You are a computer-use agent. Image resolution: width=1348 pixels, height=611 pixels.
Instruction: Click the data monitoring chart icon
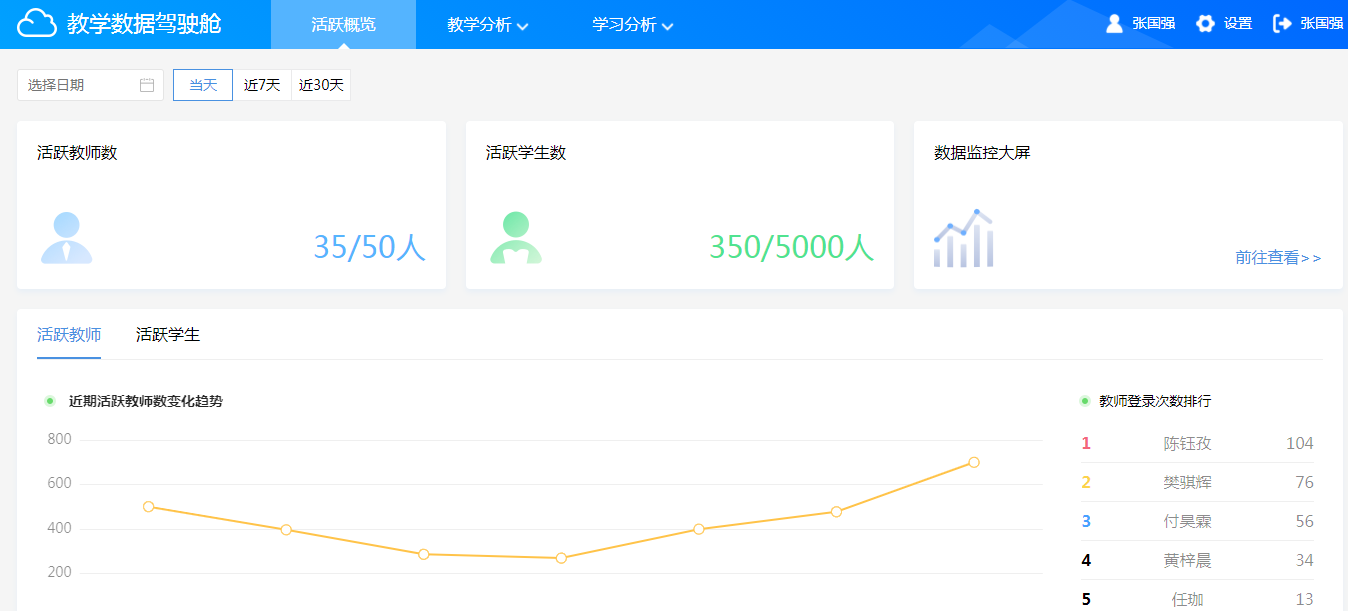pyautogui.click(x=963, y=239)
